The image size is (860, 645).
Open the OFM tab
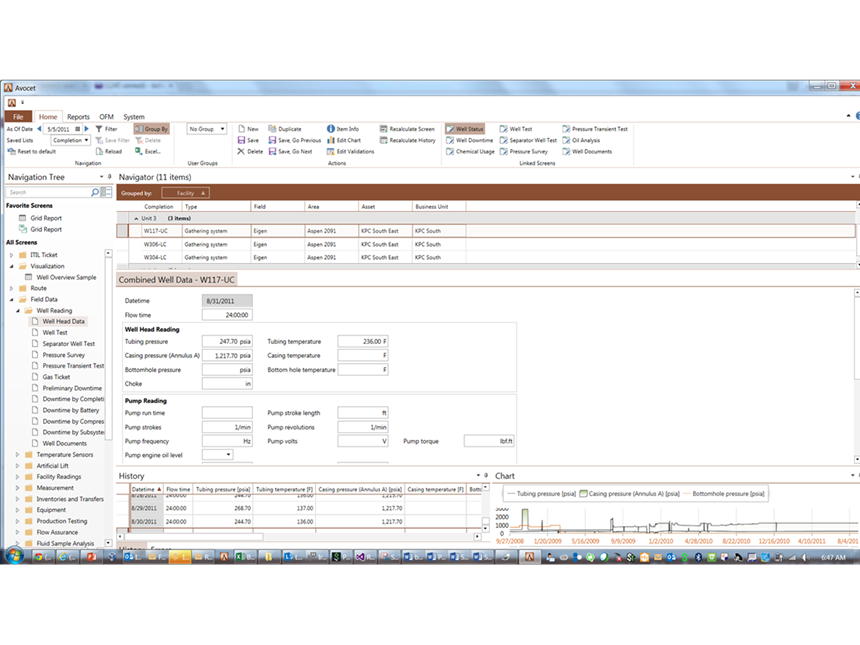108,116
